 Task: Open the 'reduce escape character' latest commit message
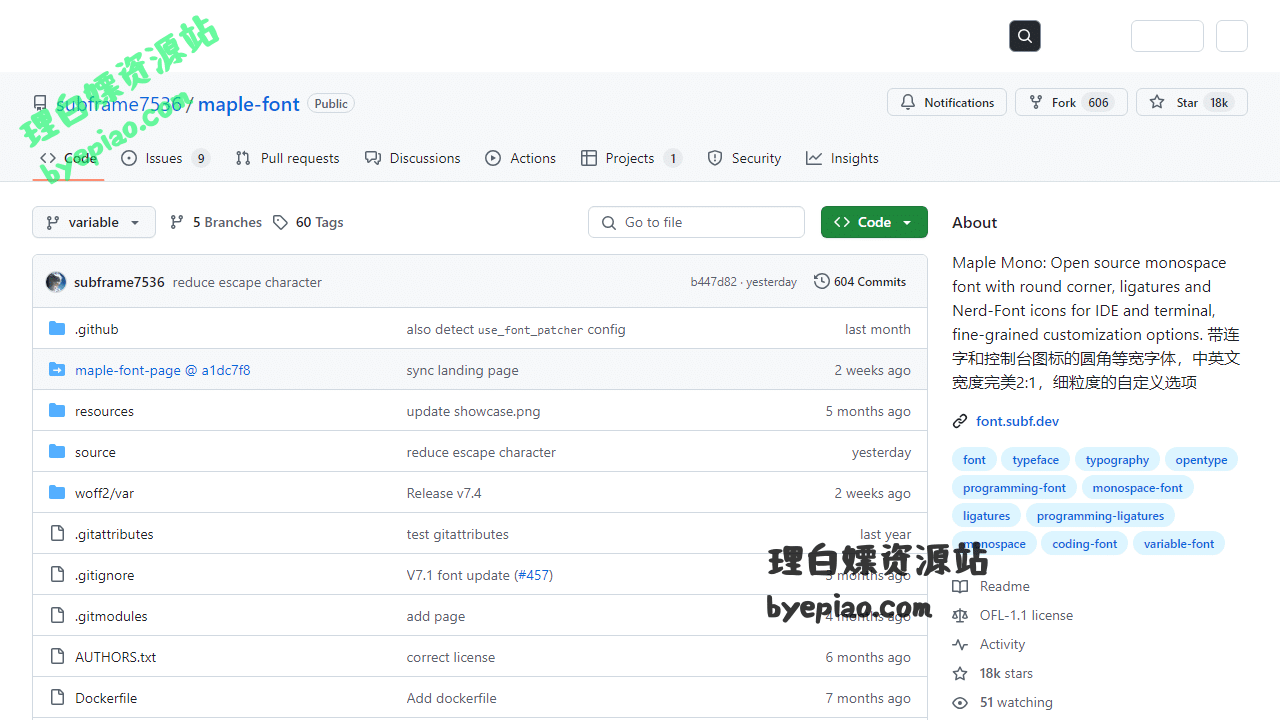click(247, 282)
